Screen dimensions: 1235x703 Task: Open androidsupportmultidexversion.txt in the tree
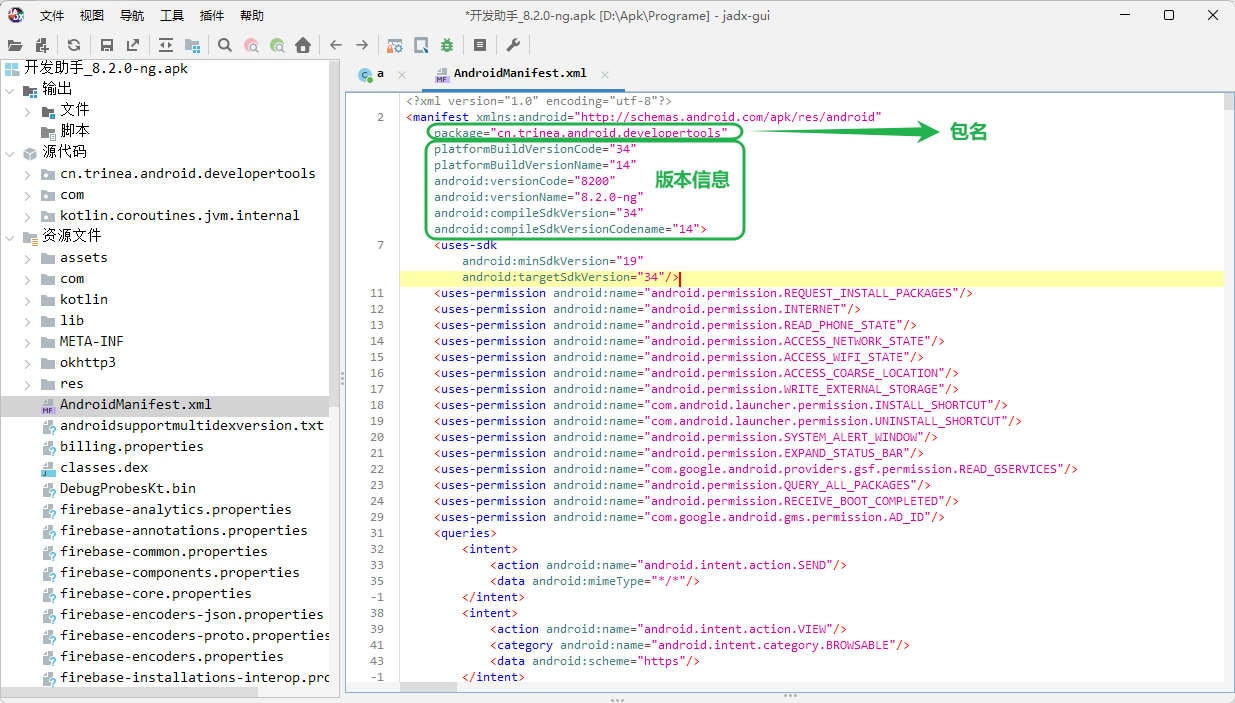(x=192, y=425)
